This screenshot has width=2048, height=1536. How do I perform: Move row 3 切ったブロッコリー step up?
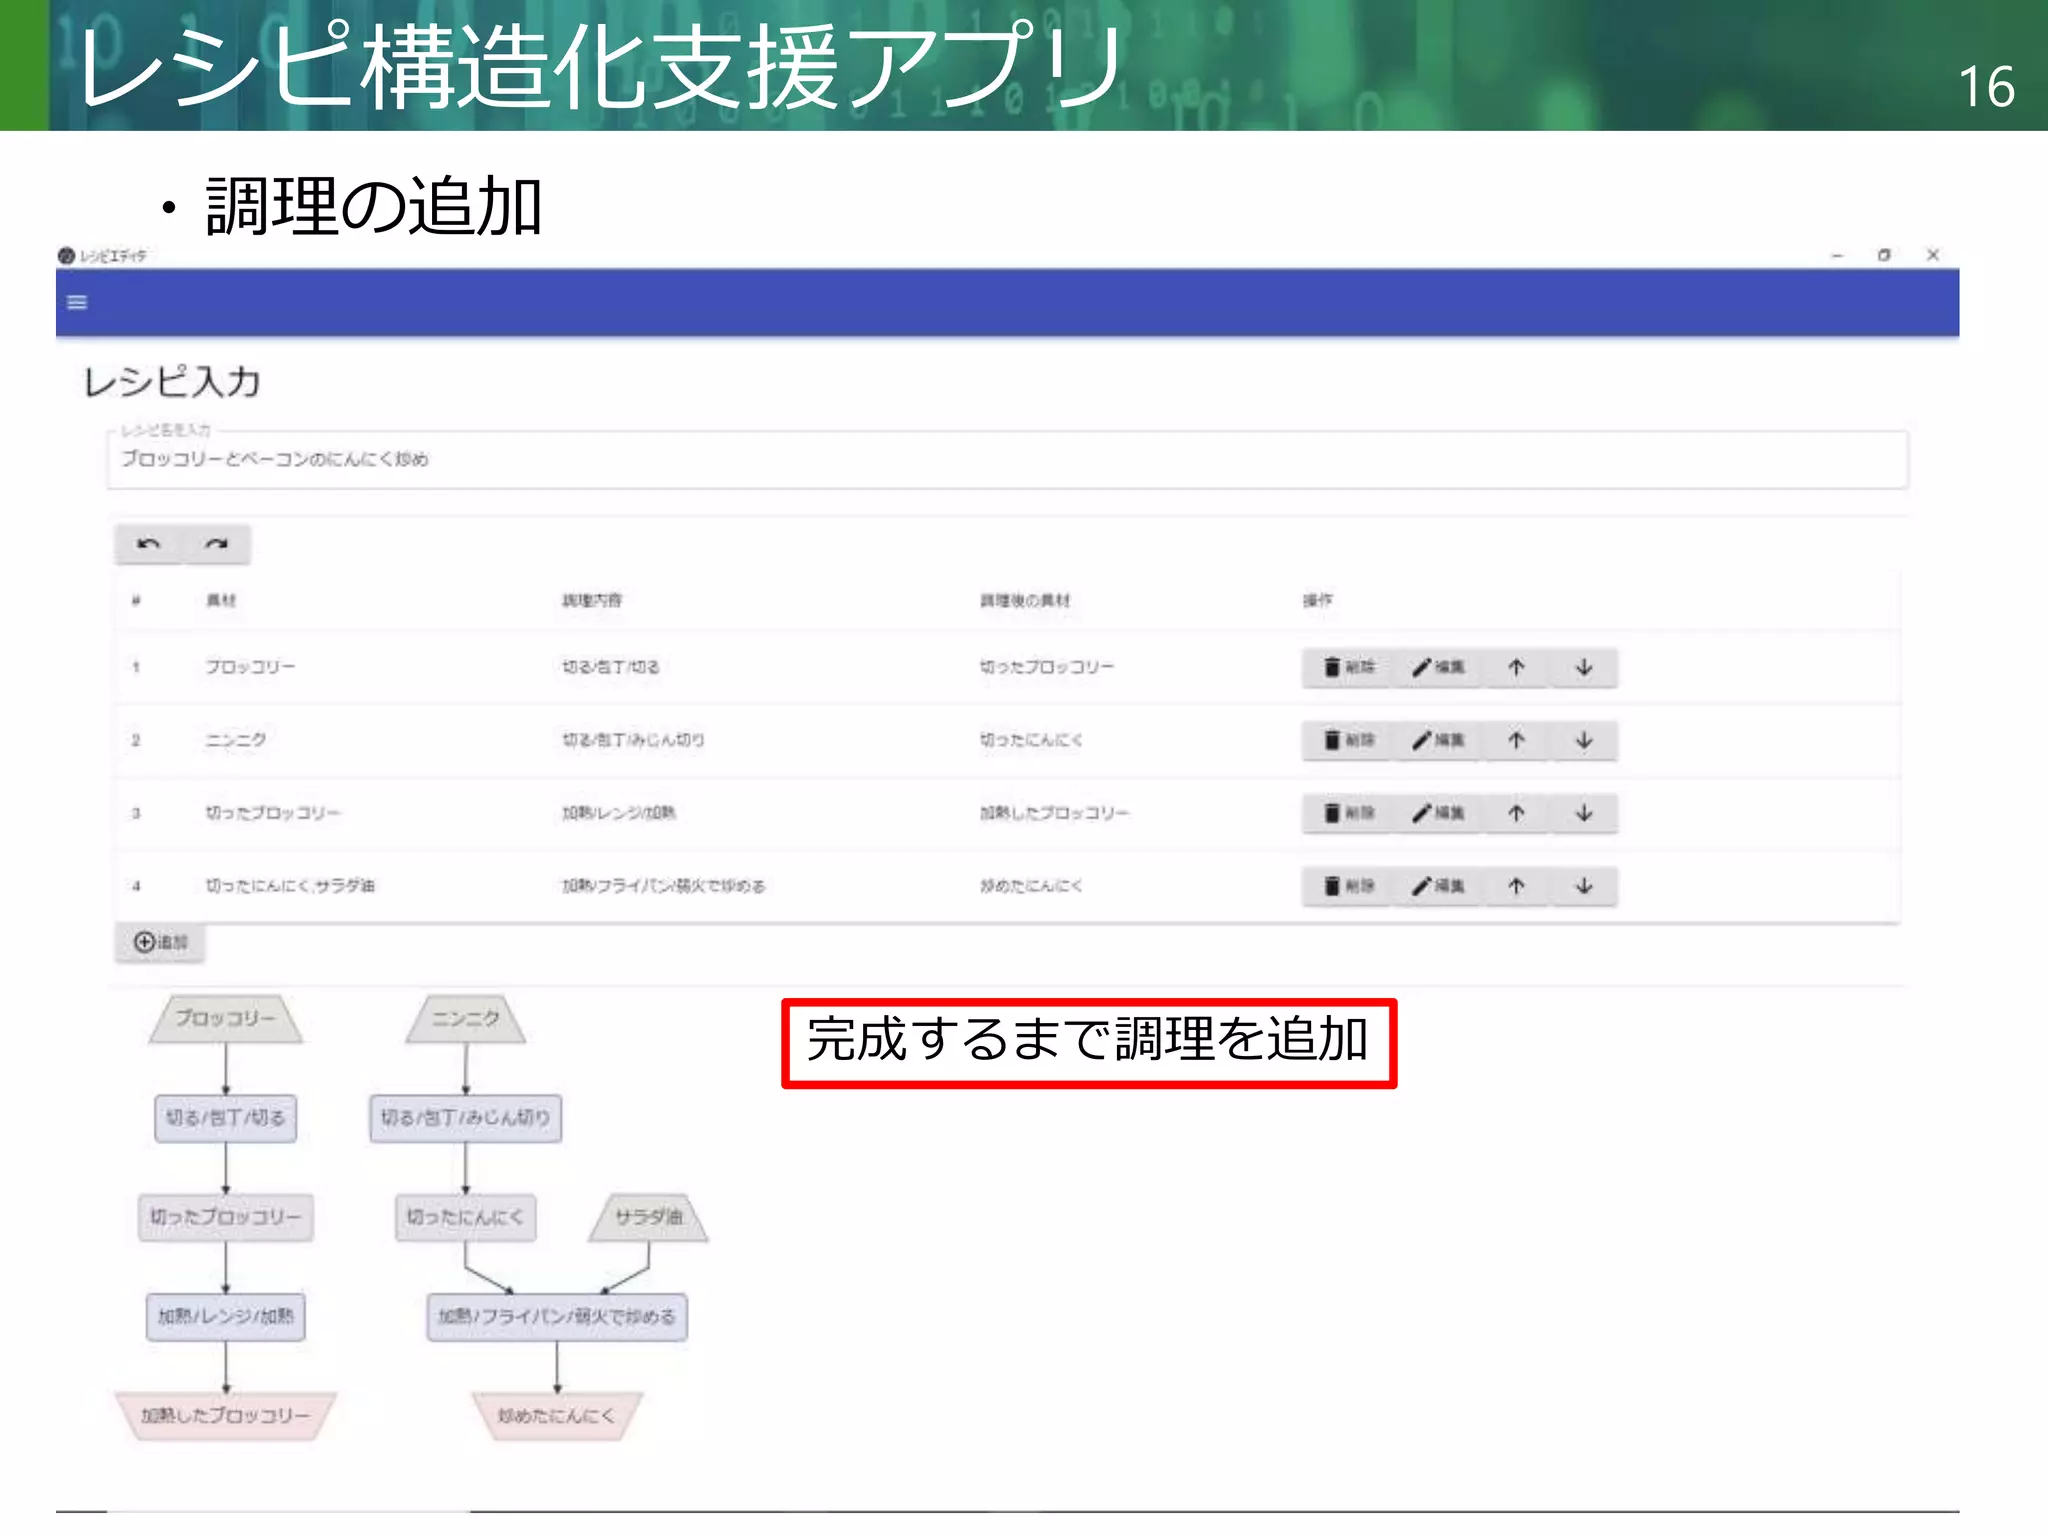(x=1516, y=813)
